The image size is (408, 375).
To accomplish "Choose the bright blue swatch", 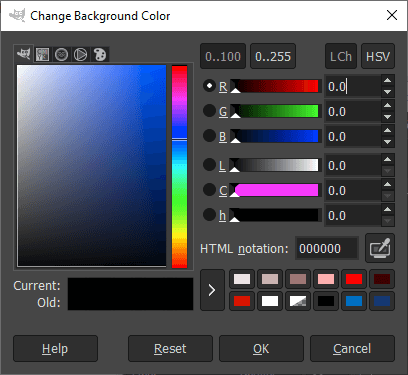I will (354, 301).
